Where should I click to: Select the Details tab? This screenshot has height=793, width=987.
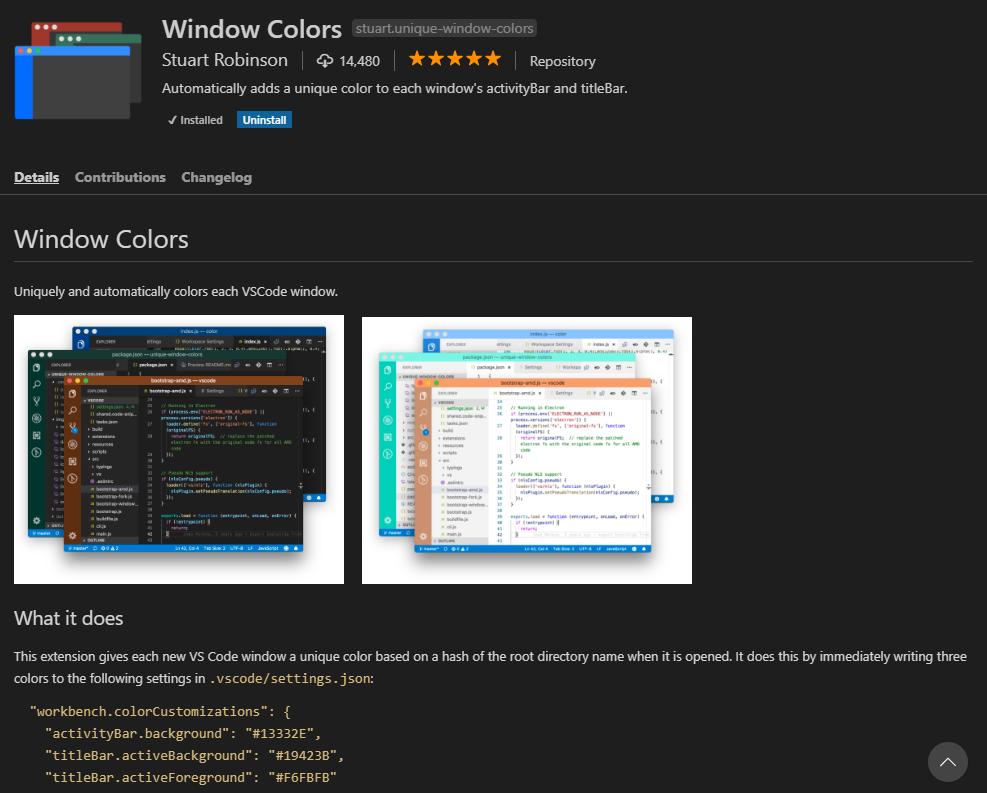pos(36,177)
